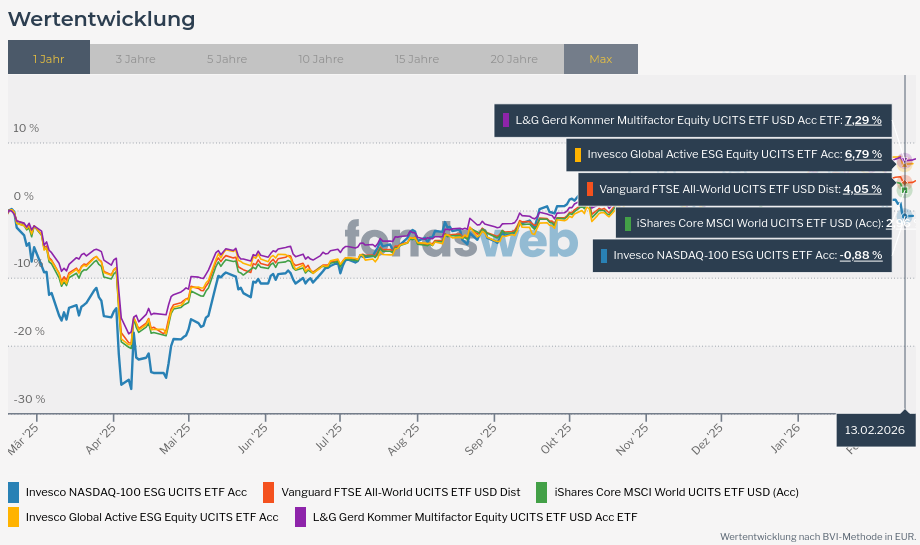Open the Max time range tab

pyautogui.click(x=601, y=59)
